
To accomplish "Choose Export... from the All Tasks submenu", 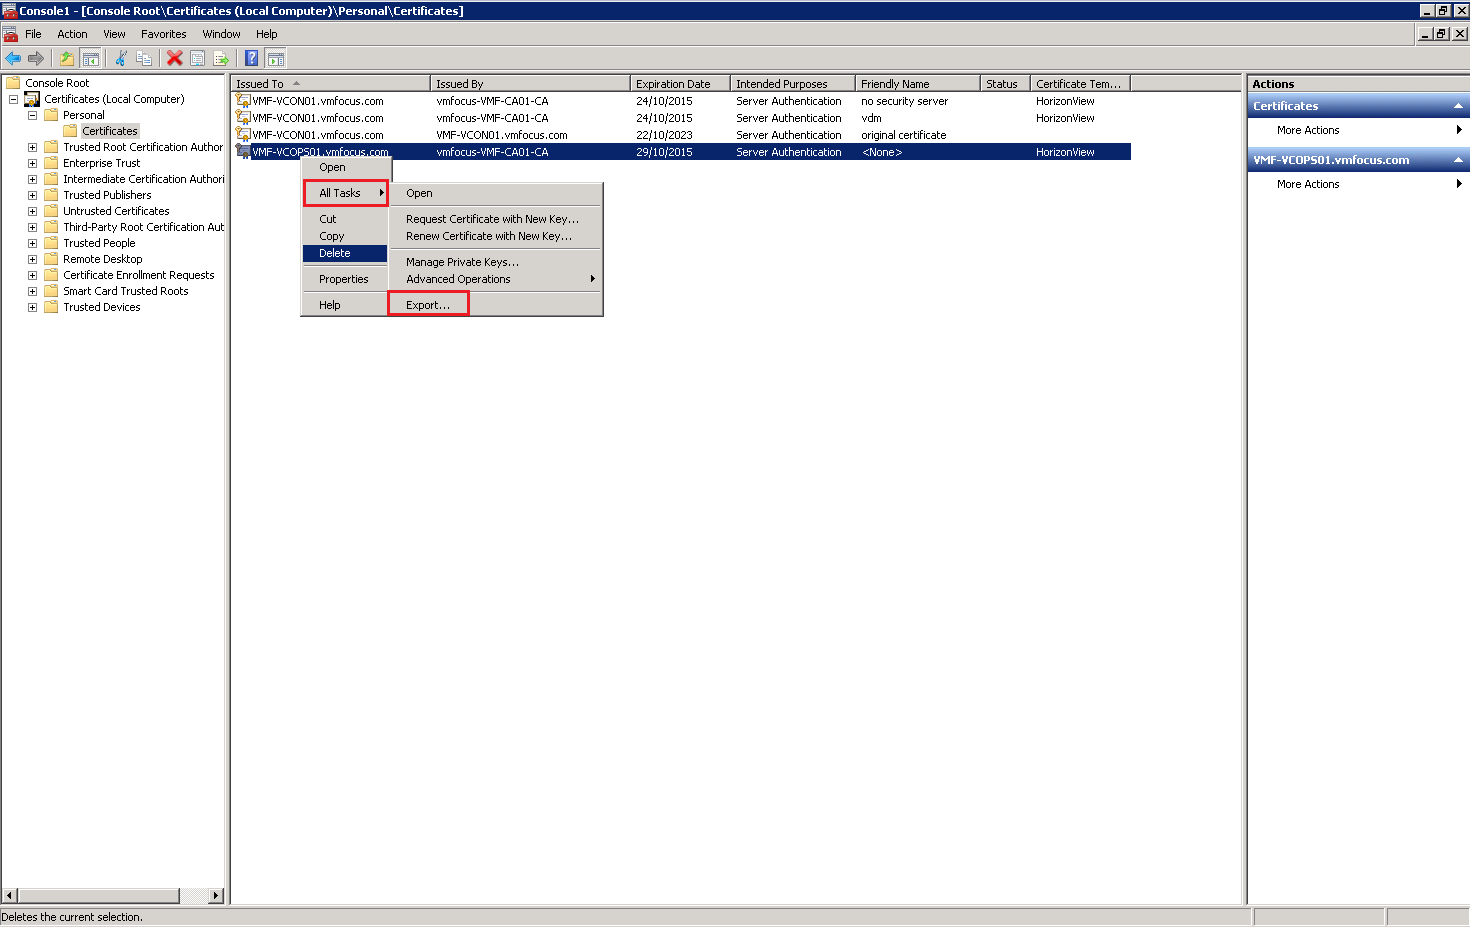I will 428,305.
